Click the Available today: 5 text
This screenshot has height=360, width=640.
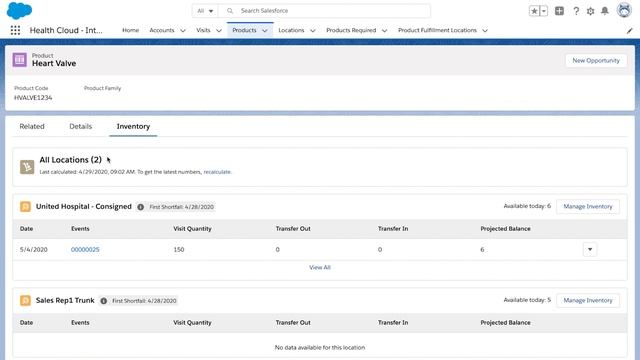[x=527, y=300]
